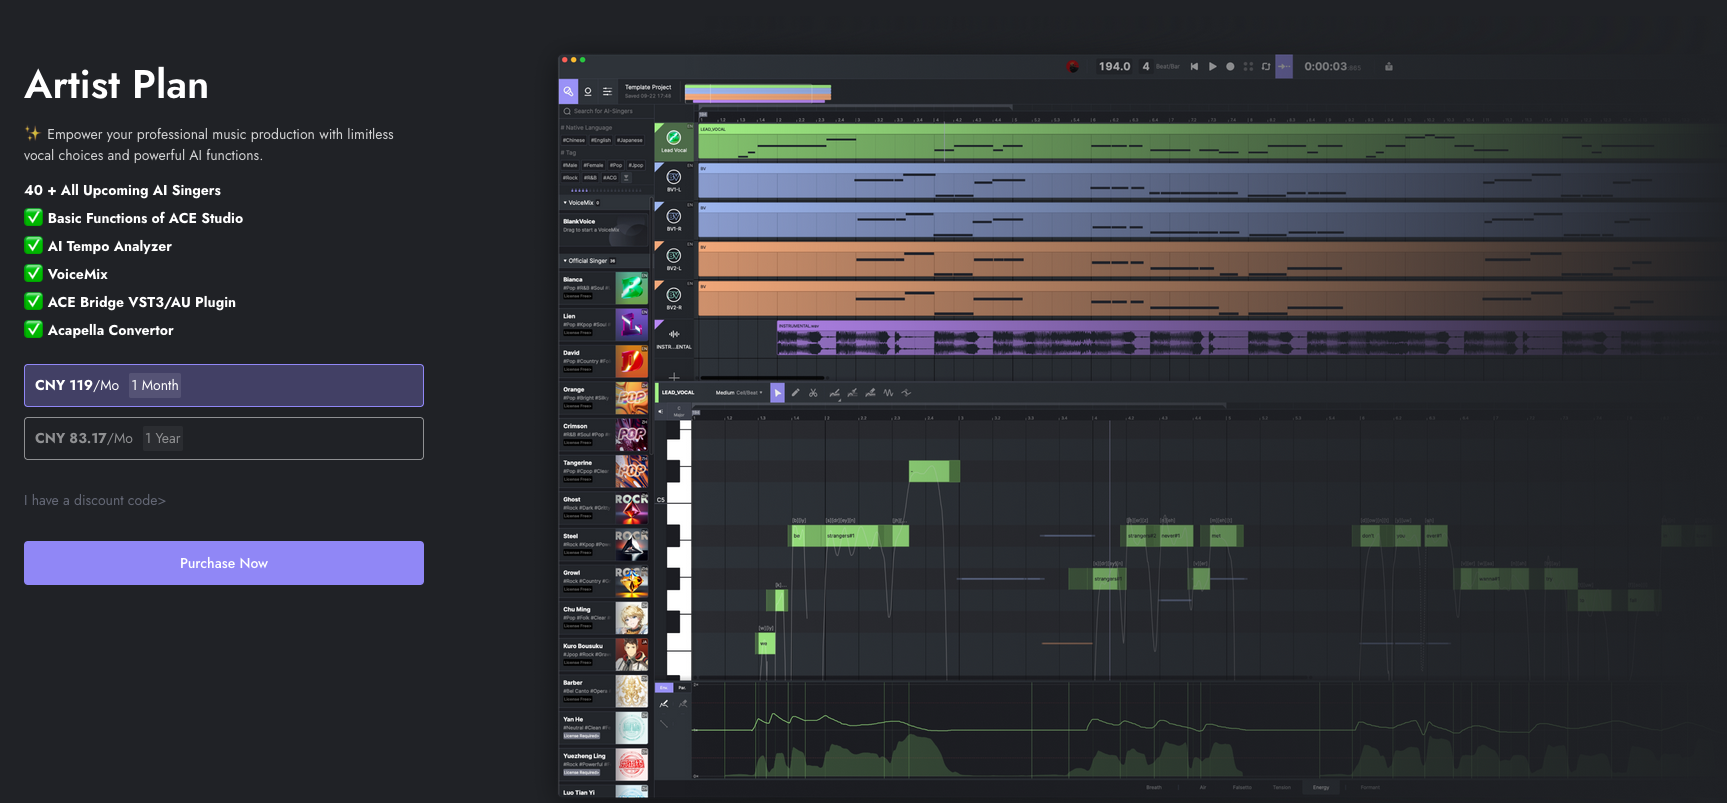Screen dimensions: 1727x803
Task: Click the export share icon
Action: pyautogui.click(x=1389, y=67)
